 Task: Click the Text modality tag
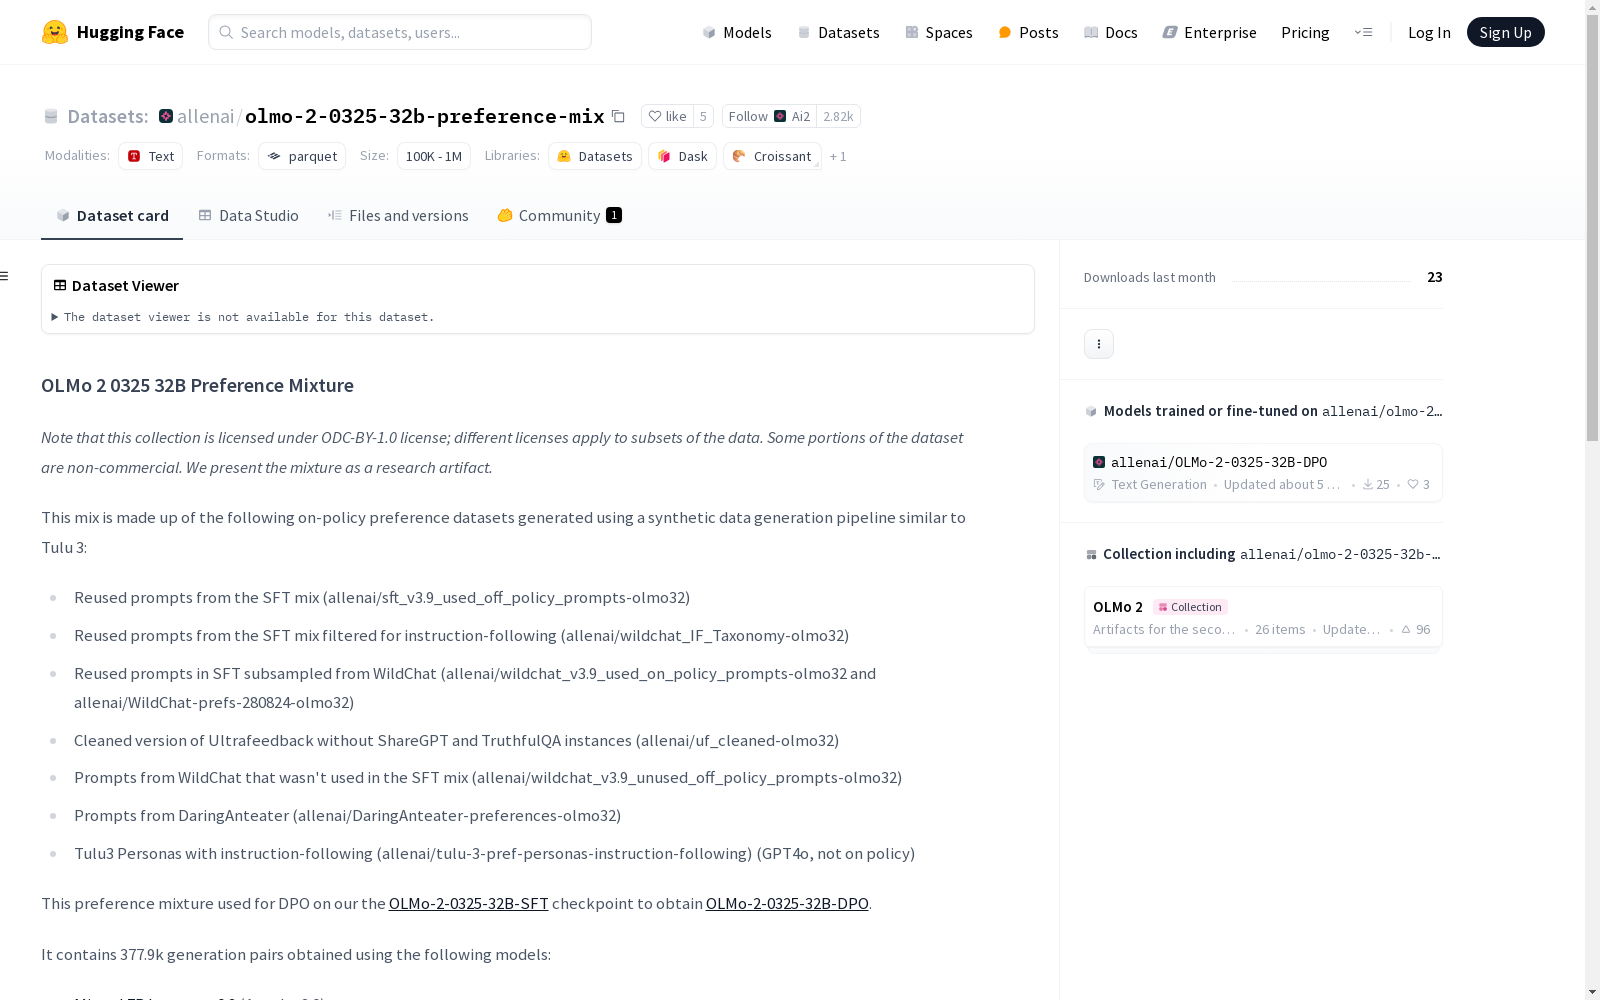(x=151, y=156)
